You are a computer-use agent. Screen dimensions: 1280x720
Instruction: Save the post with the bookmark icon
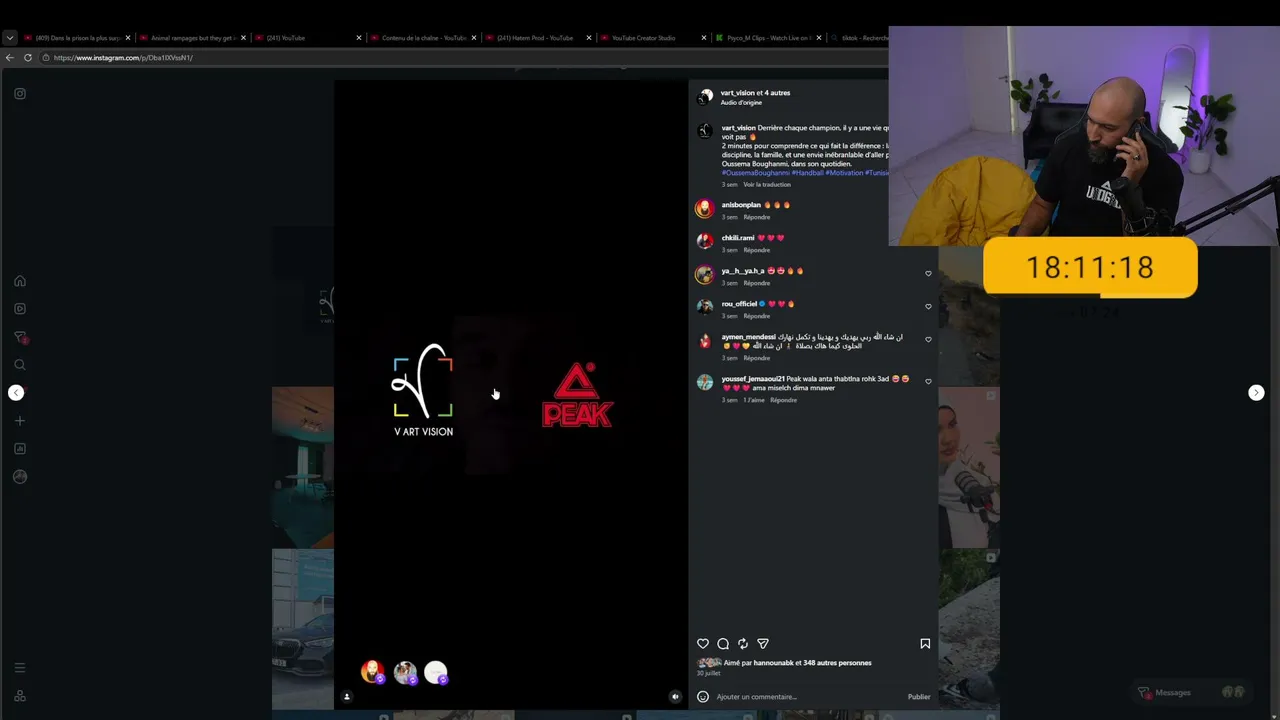[925, 644]
